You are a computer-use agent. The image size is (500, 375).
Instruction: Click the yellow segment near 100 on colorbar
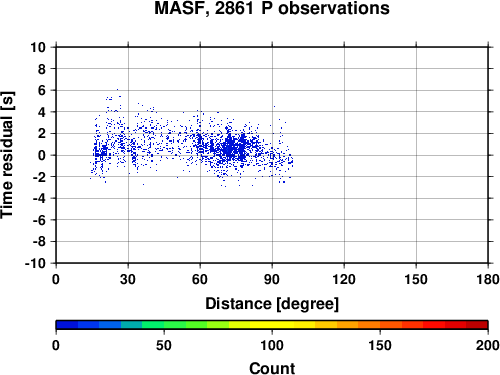coord(272,325)
